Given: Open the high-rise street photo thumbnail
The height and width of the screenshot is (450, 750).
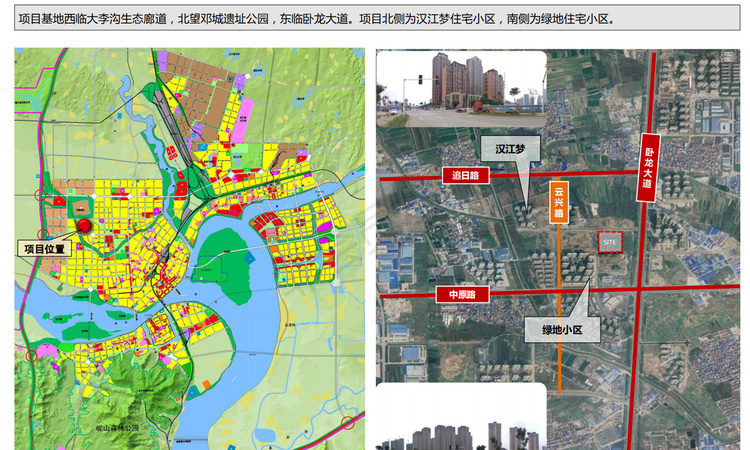Looking at the screenshot, I should point(462,89).
